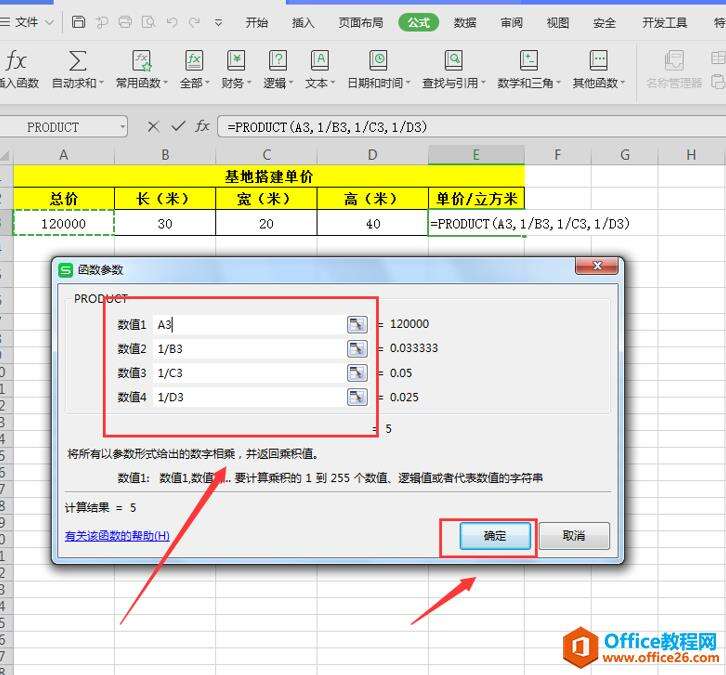Click the Insert Function fx icon in ribbon

[16, 61]
